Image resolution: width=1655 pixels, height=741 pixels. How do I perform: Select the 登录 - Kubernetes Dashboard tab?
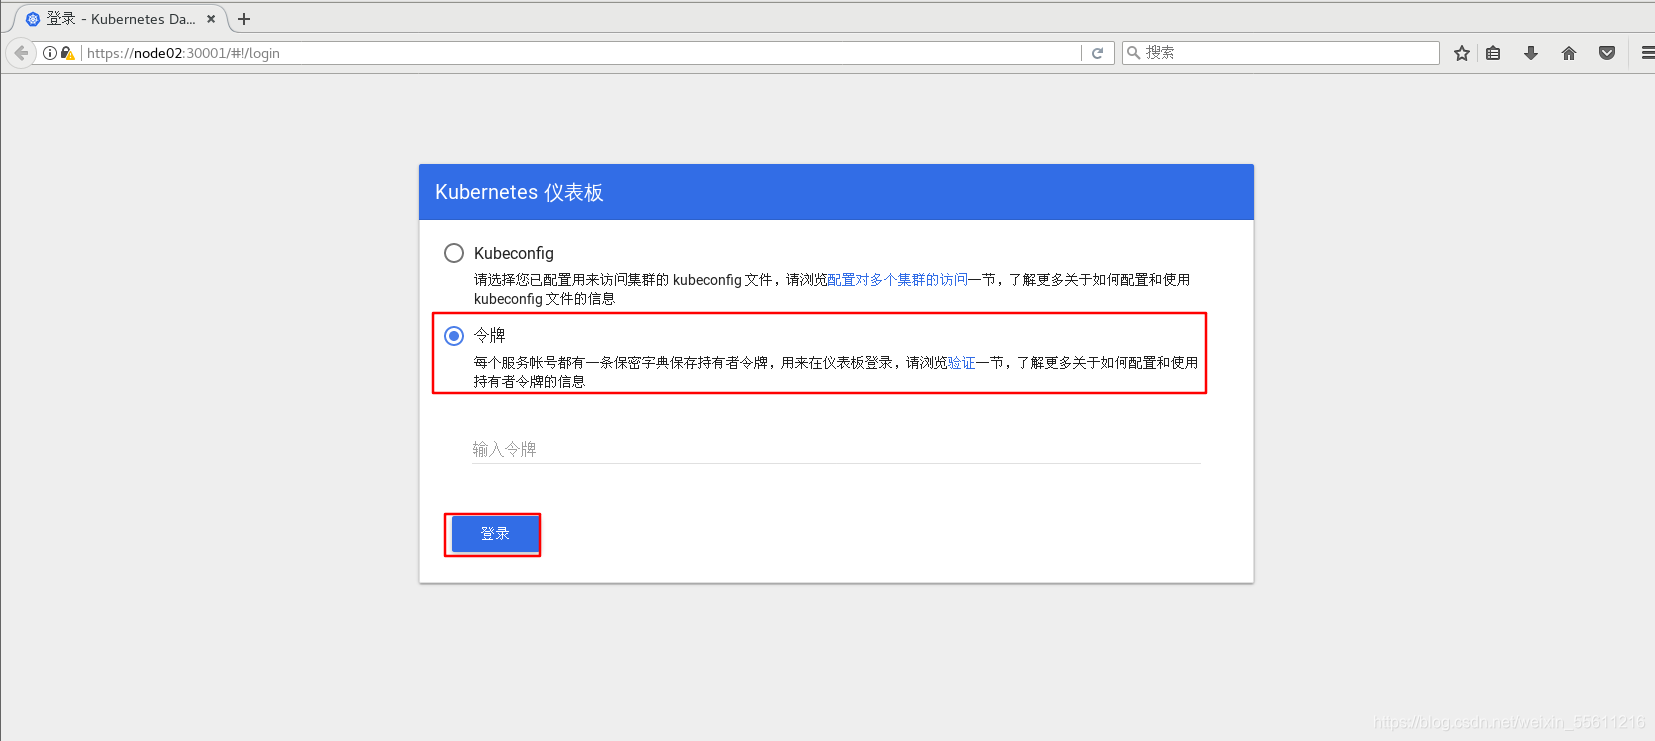pos(120,19)
